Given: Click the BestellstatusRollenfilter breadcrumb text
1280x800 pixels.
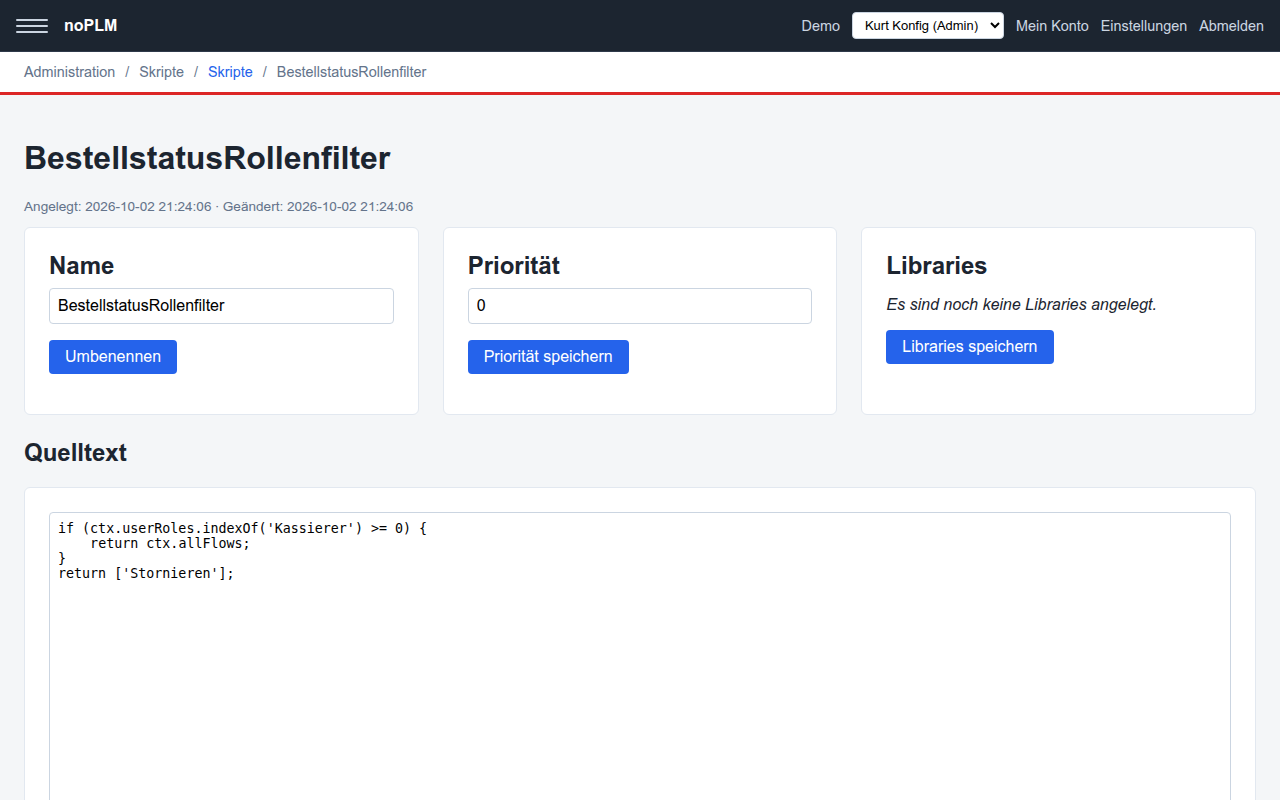Looking at the screenshot, I should [352, 72].
